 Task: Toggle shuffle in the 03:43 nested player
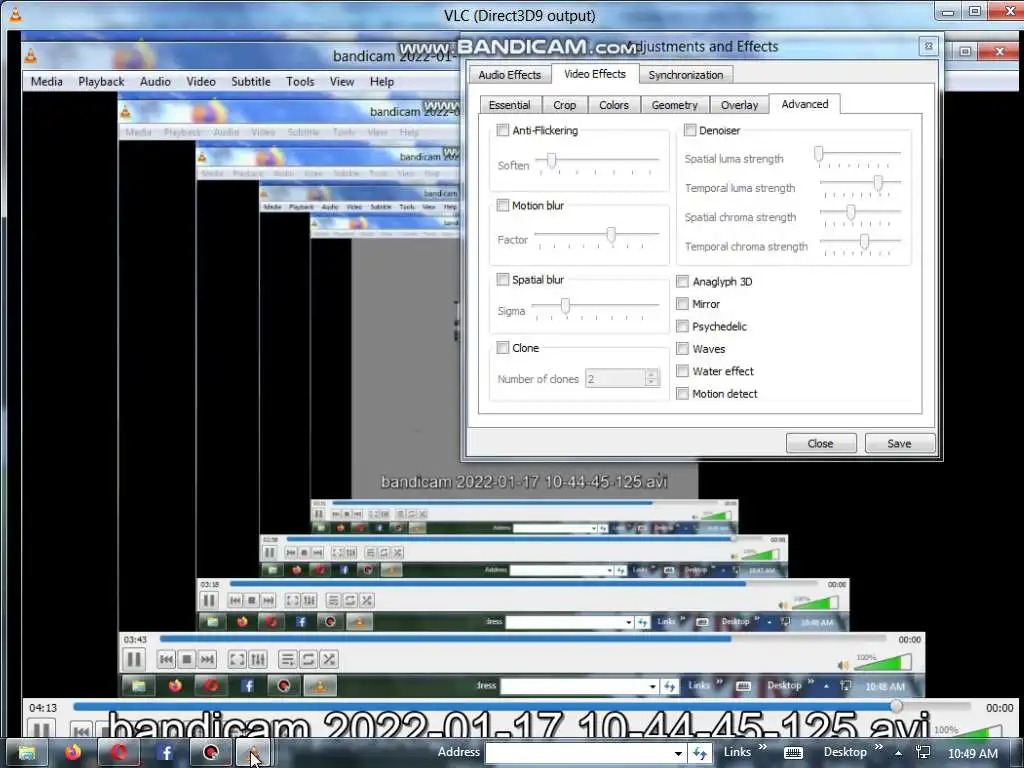[329, 660]
